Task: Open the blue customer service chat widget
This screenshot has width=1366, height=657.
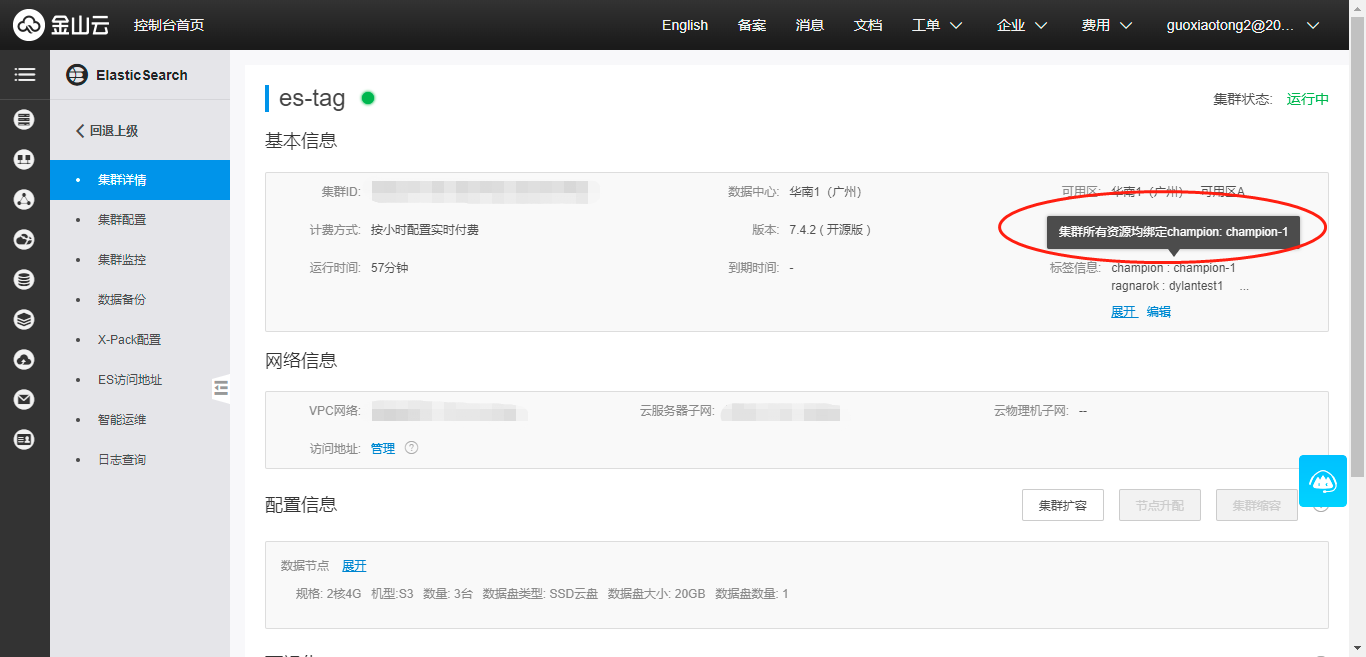Action: 1323,481
